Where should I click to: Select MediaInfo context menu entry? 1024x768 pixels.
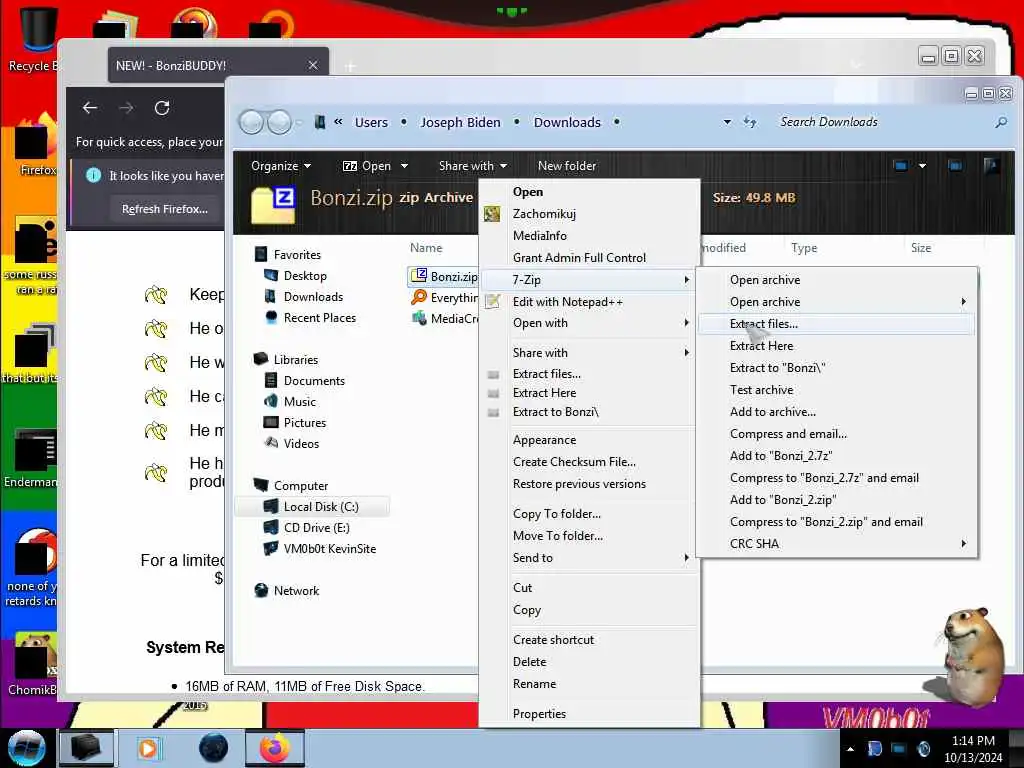pyautogui.click(x=588, y=236)
